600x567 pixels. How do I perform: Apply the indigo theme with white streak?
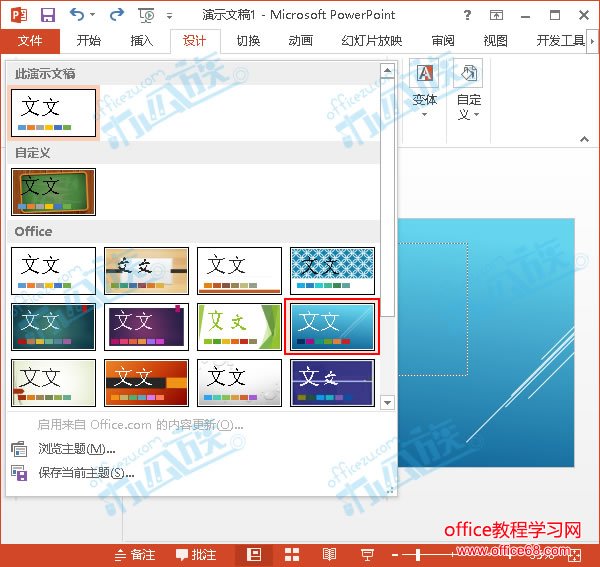click(332, 383)
